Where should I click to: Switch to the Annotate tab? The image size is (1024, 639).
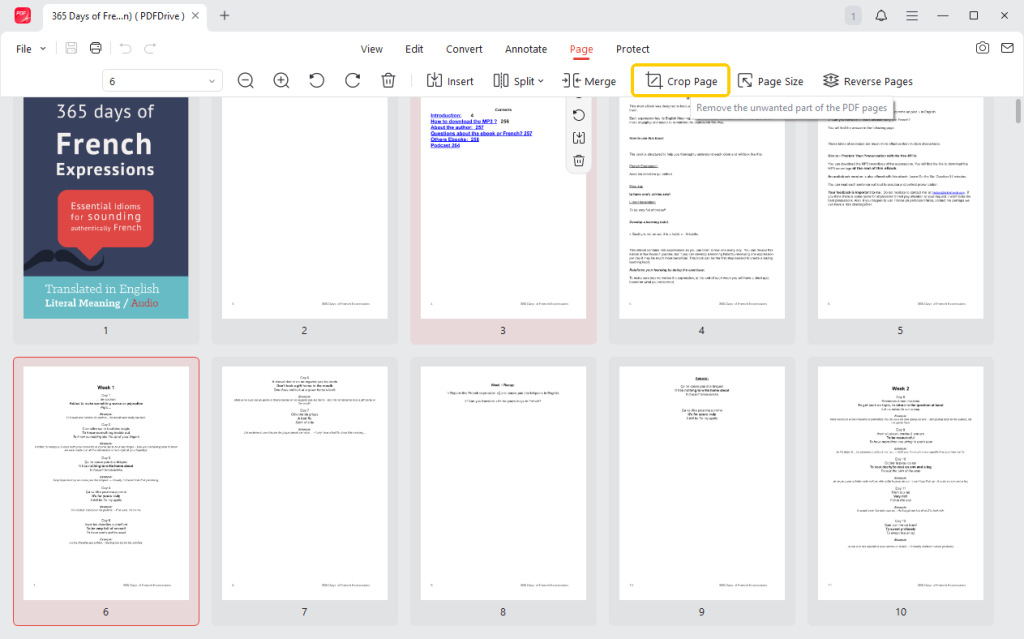526,49
